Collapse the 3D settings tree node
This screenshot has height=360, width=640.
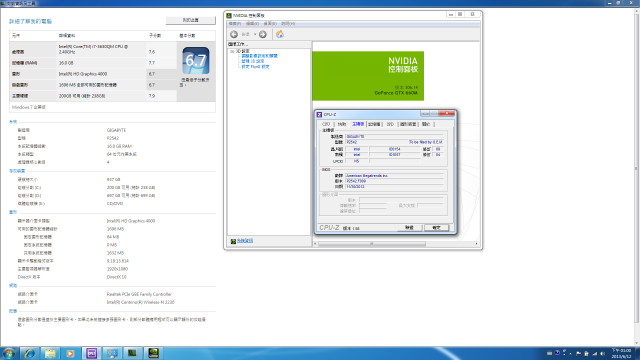point(232,51)
